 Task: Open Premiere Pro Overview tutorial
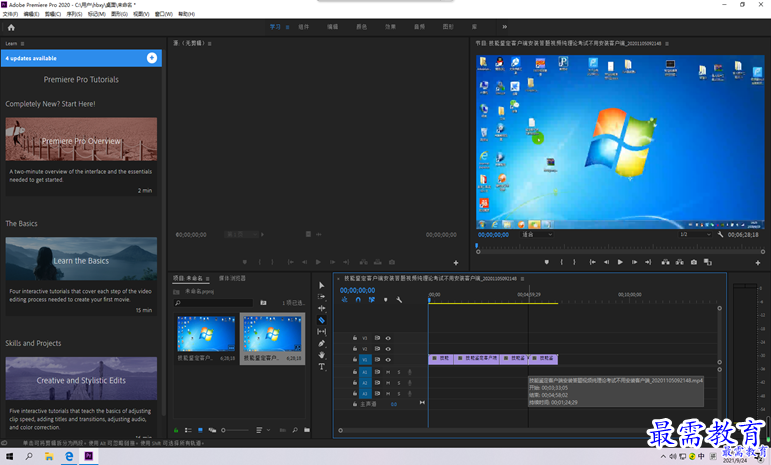[81, 139]
